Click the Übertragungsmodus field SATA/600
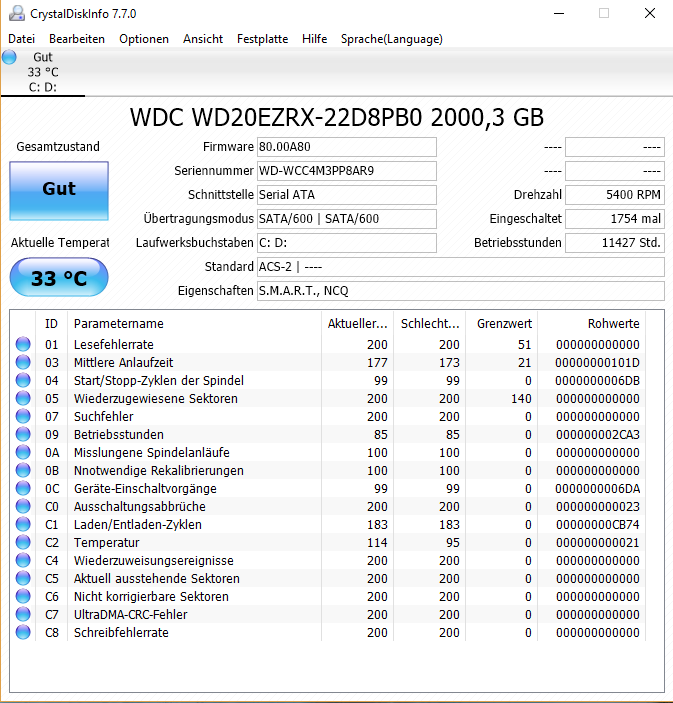Viewport: 673px width, 703px height. tap(347, 219)
